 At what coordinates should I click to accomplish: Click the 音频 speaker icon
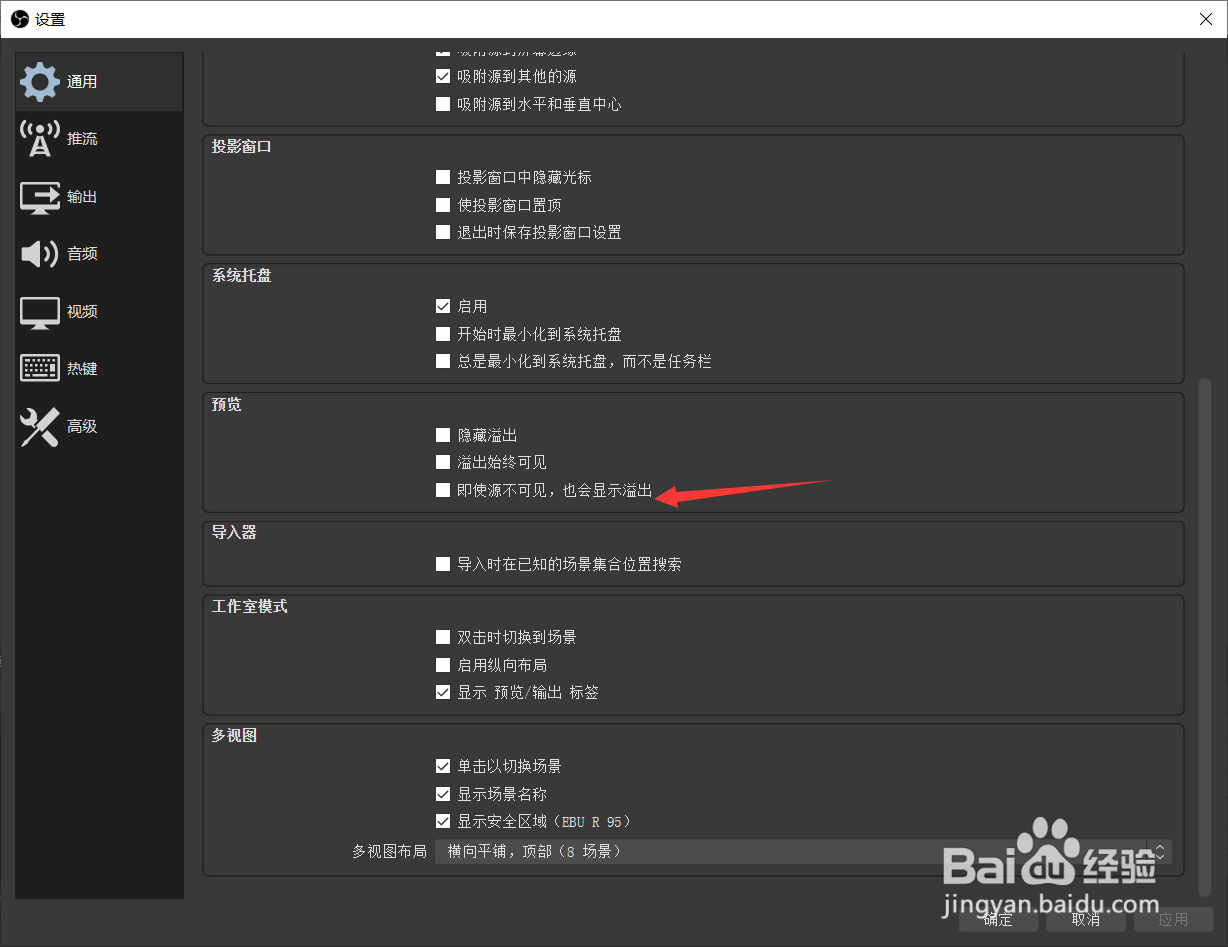pos(40,254)
